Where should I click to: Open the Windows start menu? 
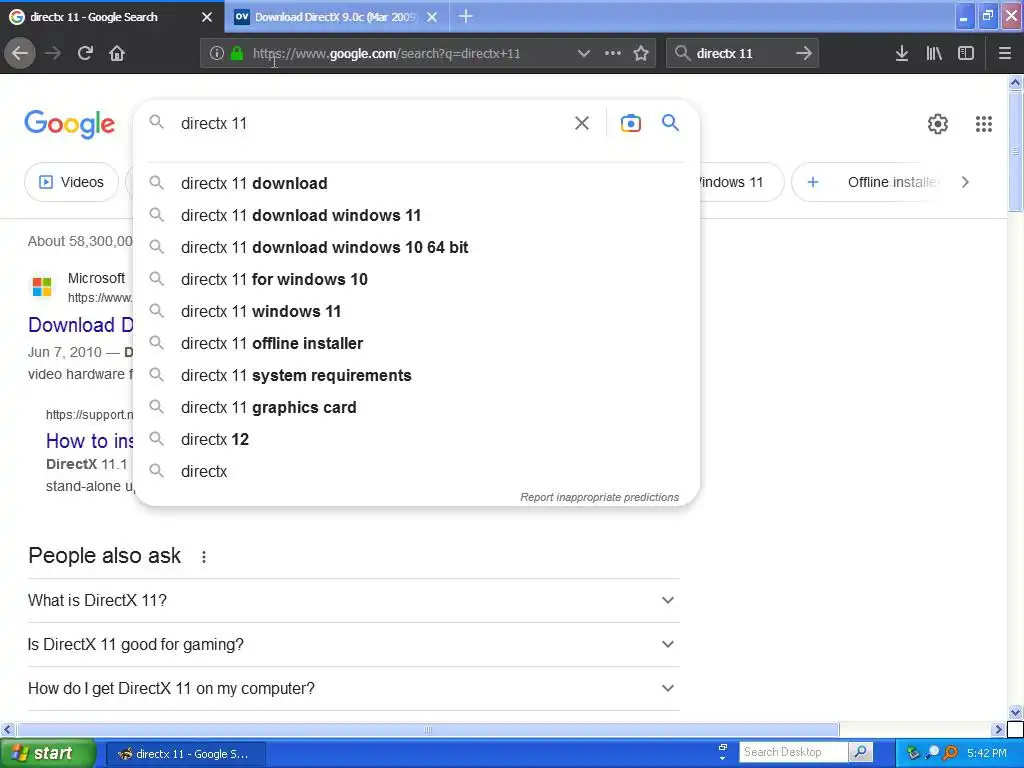(47, 754)
